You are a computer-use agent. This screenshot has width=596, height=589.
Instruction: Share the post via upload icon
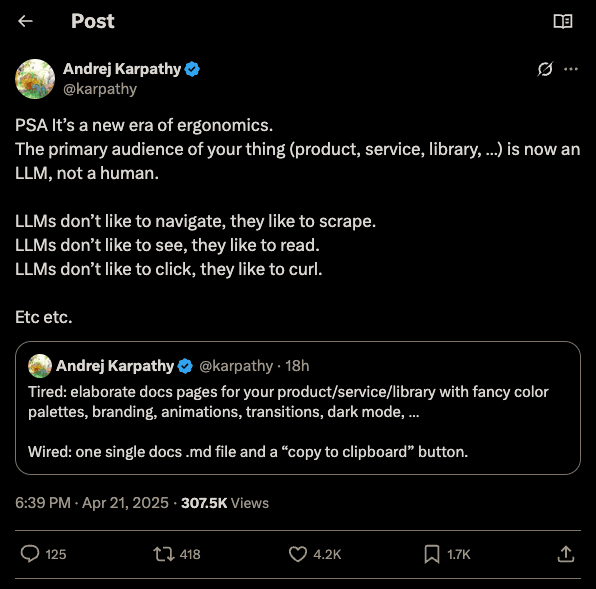tap(566, 554)
